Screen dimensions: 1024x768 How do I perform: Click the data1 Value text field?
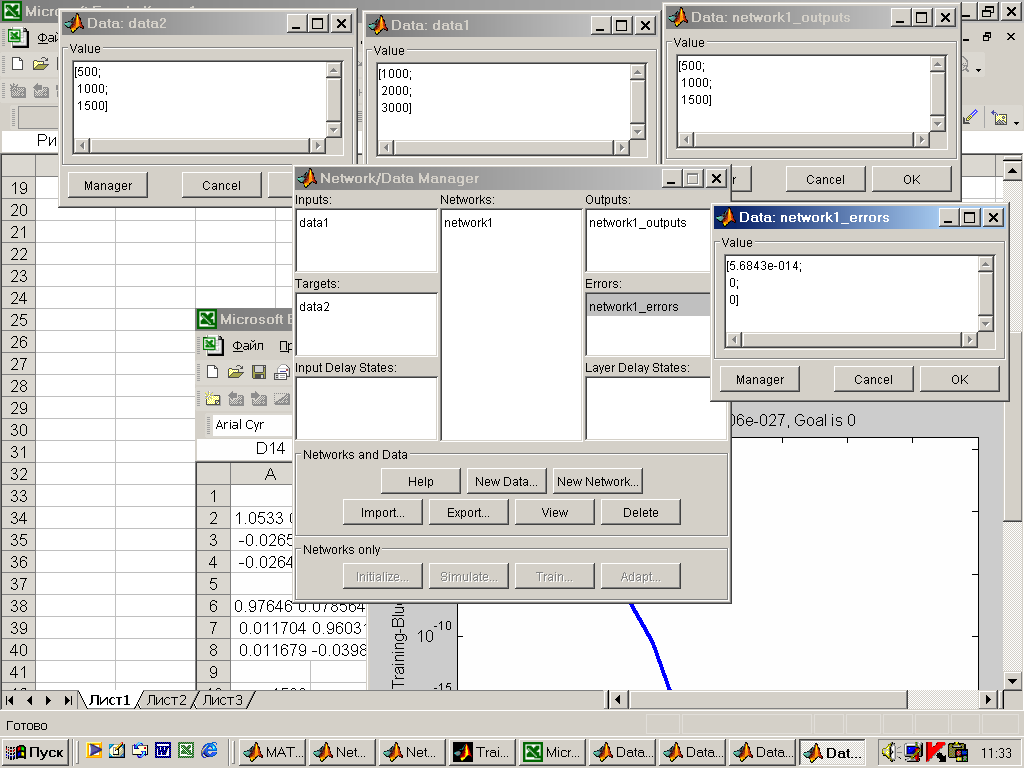504,102
